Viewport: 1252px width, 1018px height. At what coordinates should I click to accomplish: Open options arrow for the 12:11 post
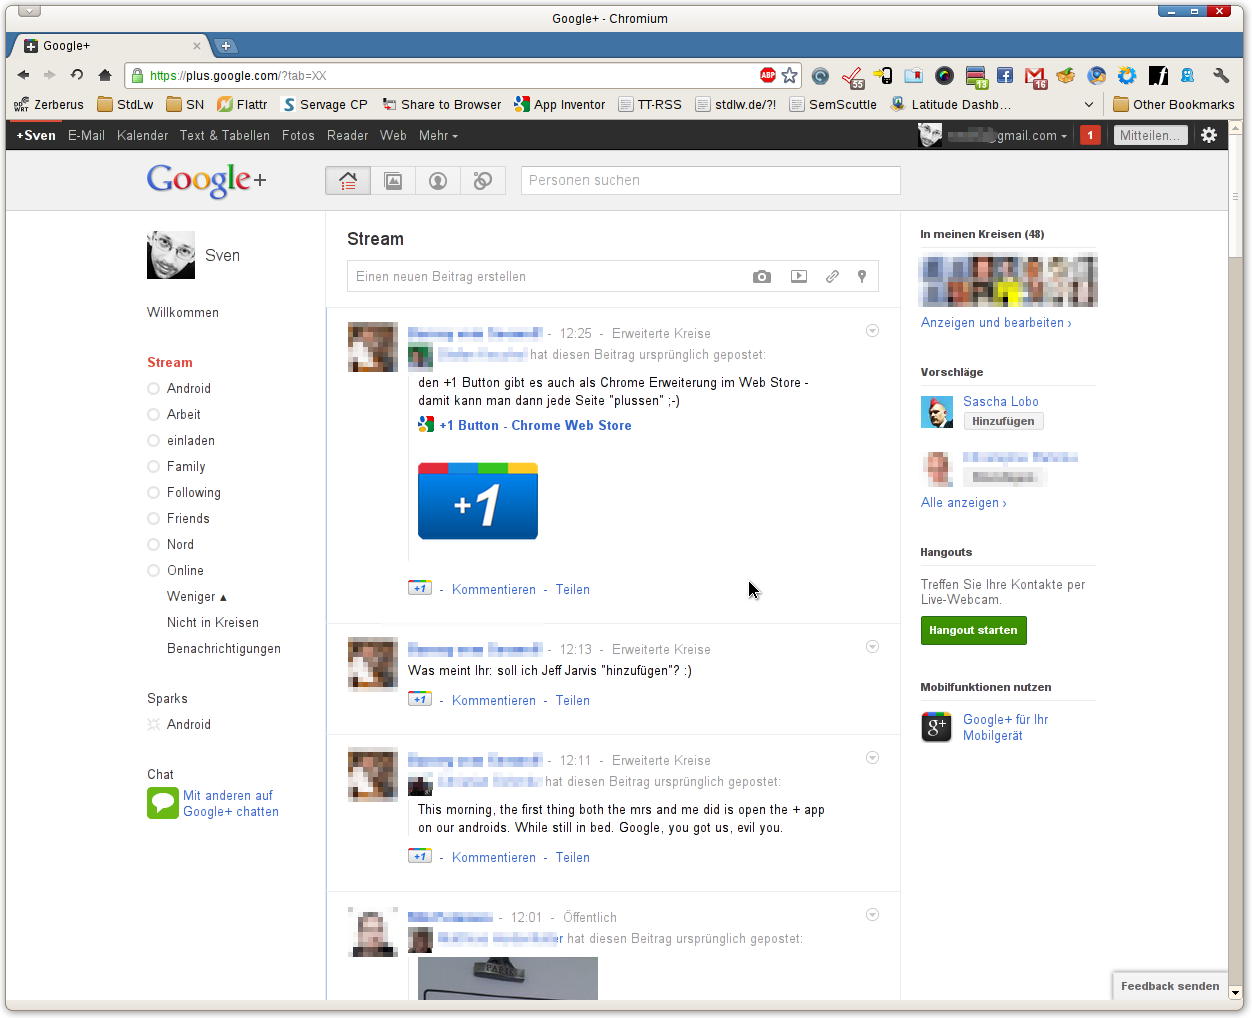pyautogui.click(x=872, y=758)
